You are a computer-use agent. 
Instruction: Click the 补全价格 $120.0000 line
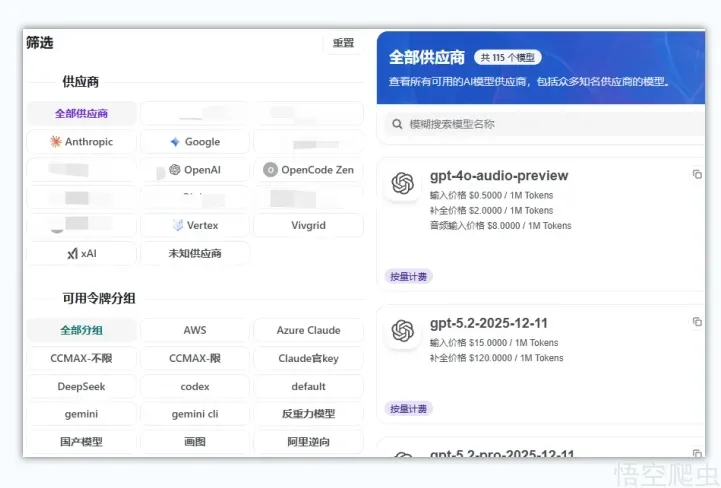497,358
